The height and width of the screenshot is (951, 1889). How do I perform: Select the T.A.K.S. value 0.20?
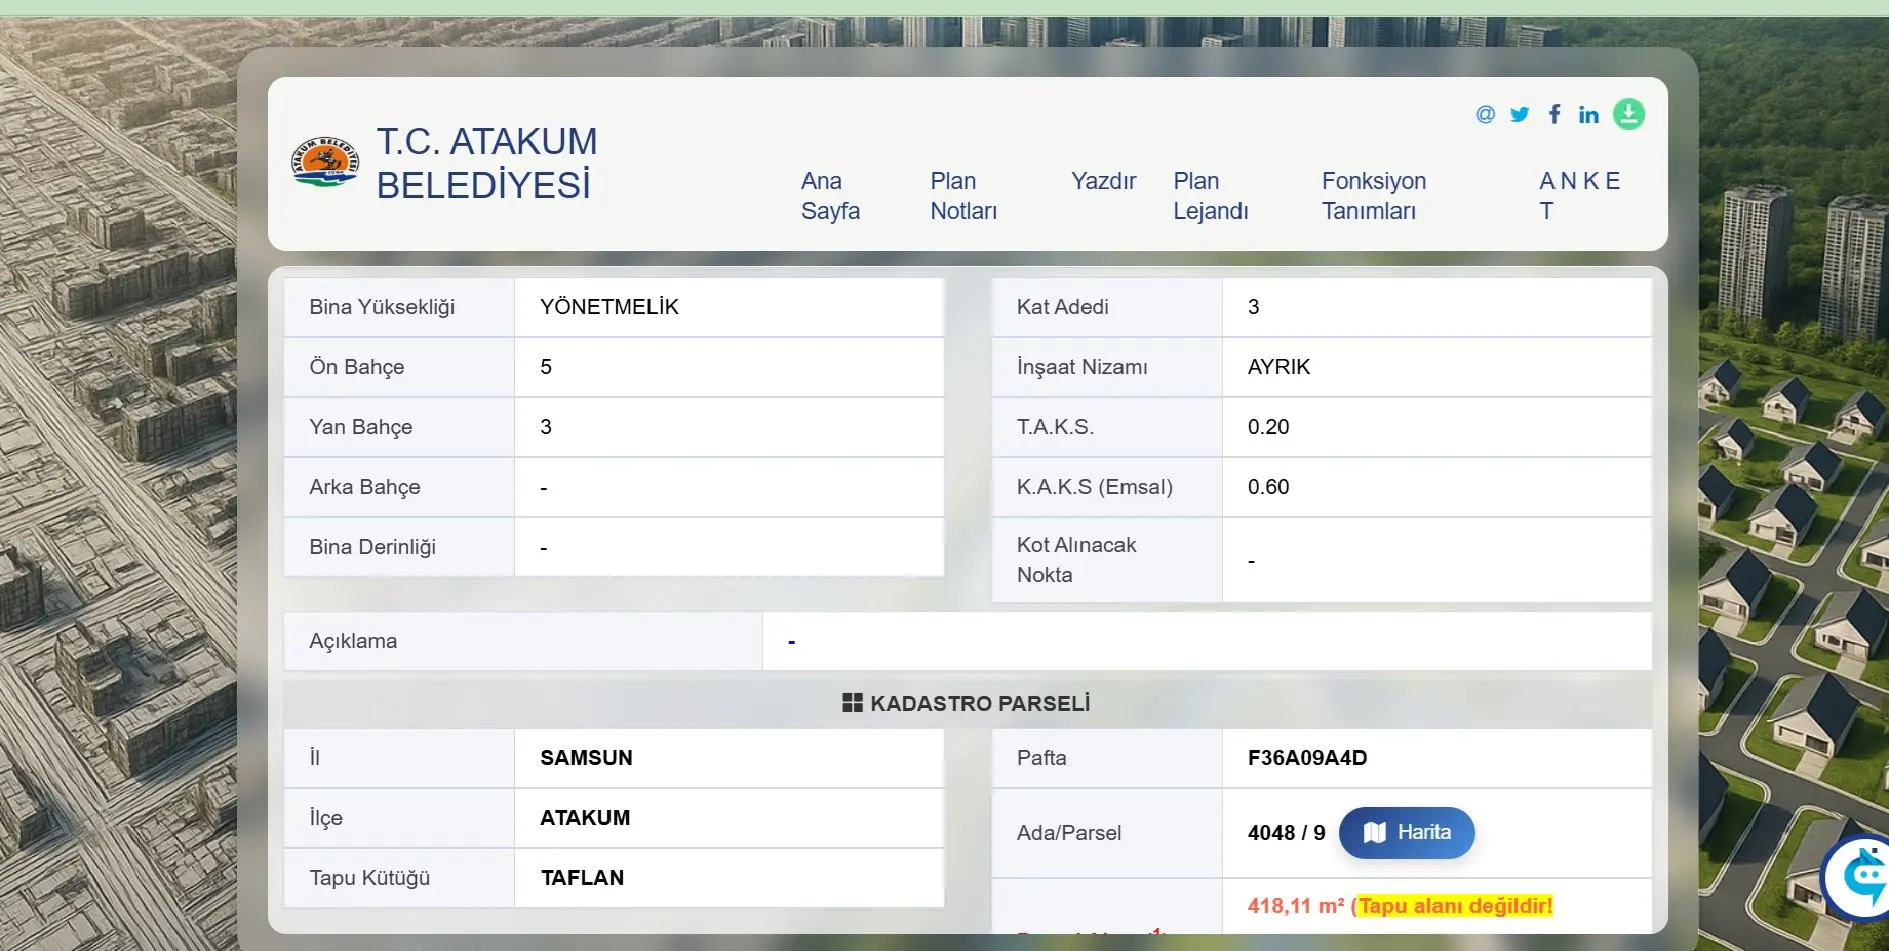(x=1268, y=427)
